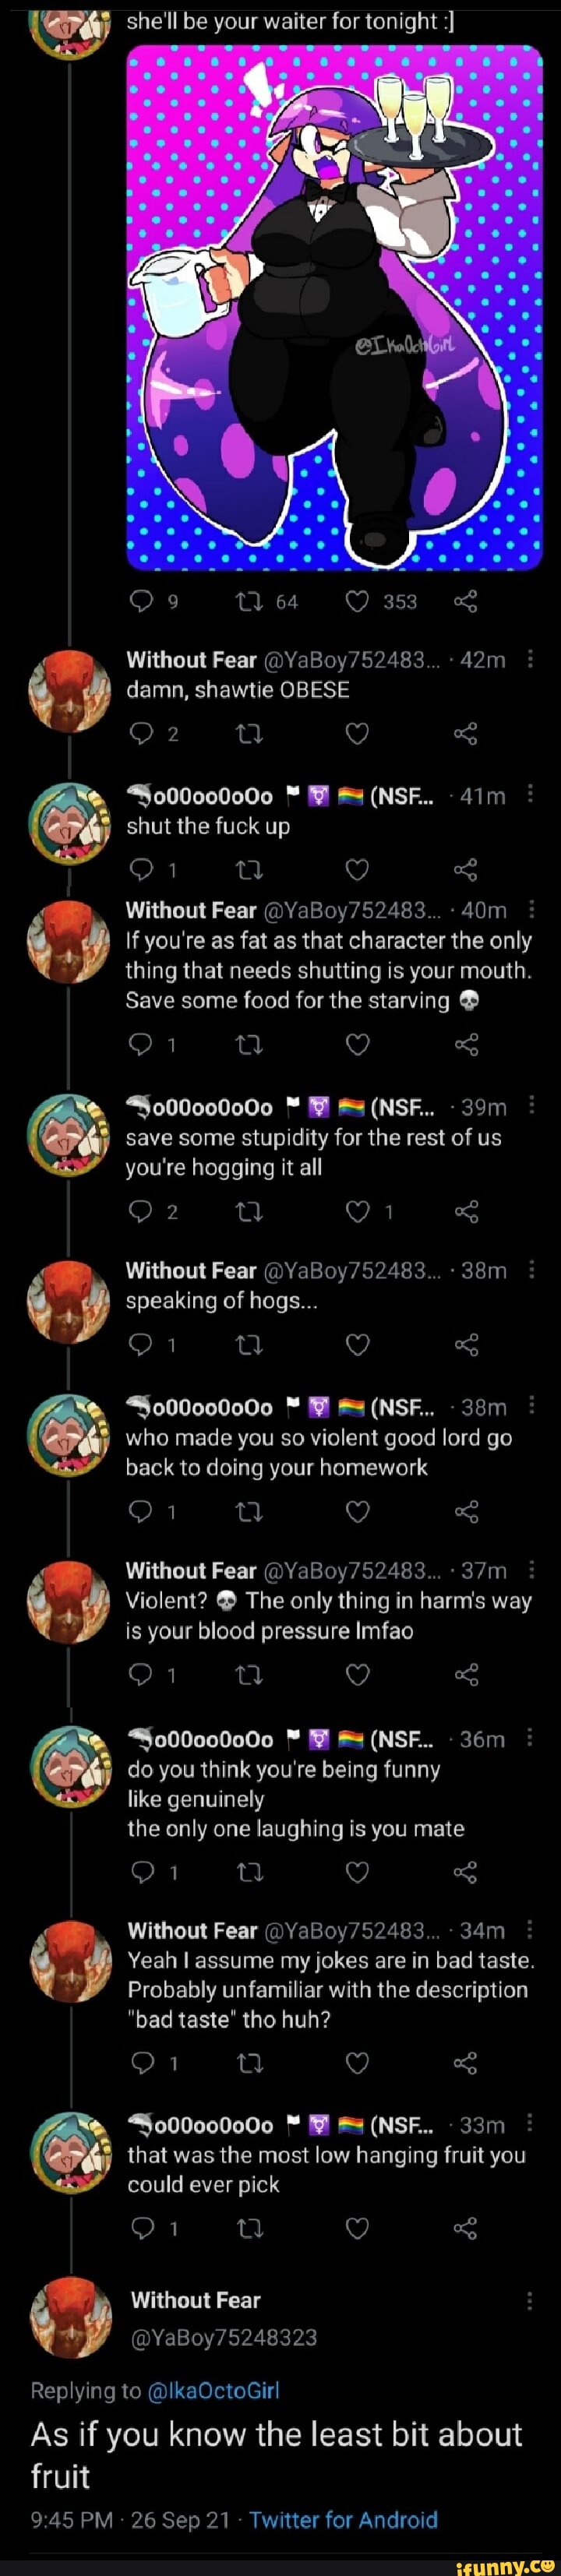Open more options on the 42m tweet
This screenshot has width=561, height=2576.
530,659
